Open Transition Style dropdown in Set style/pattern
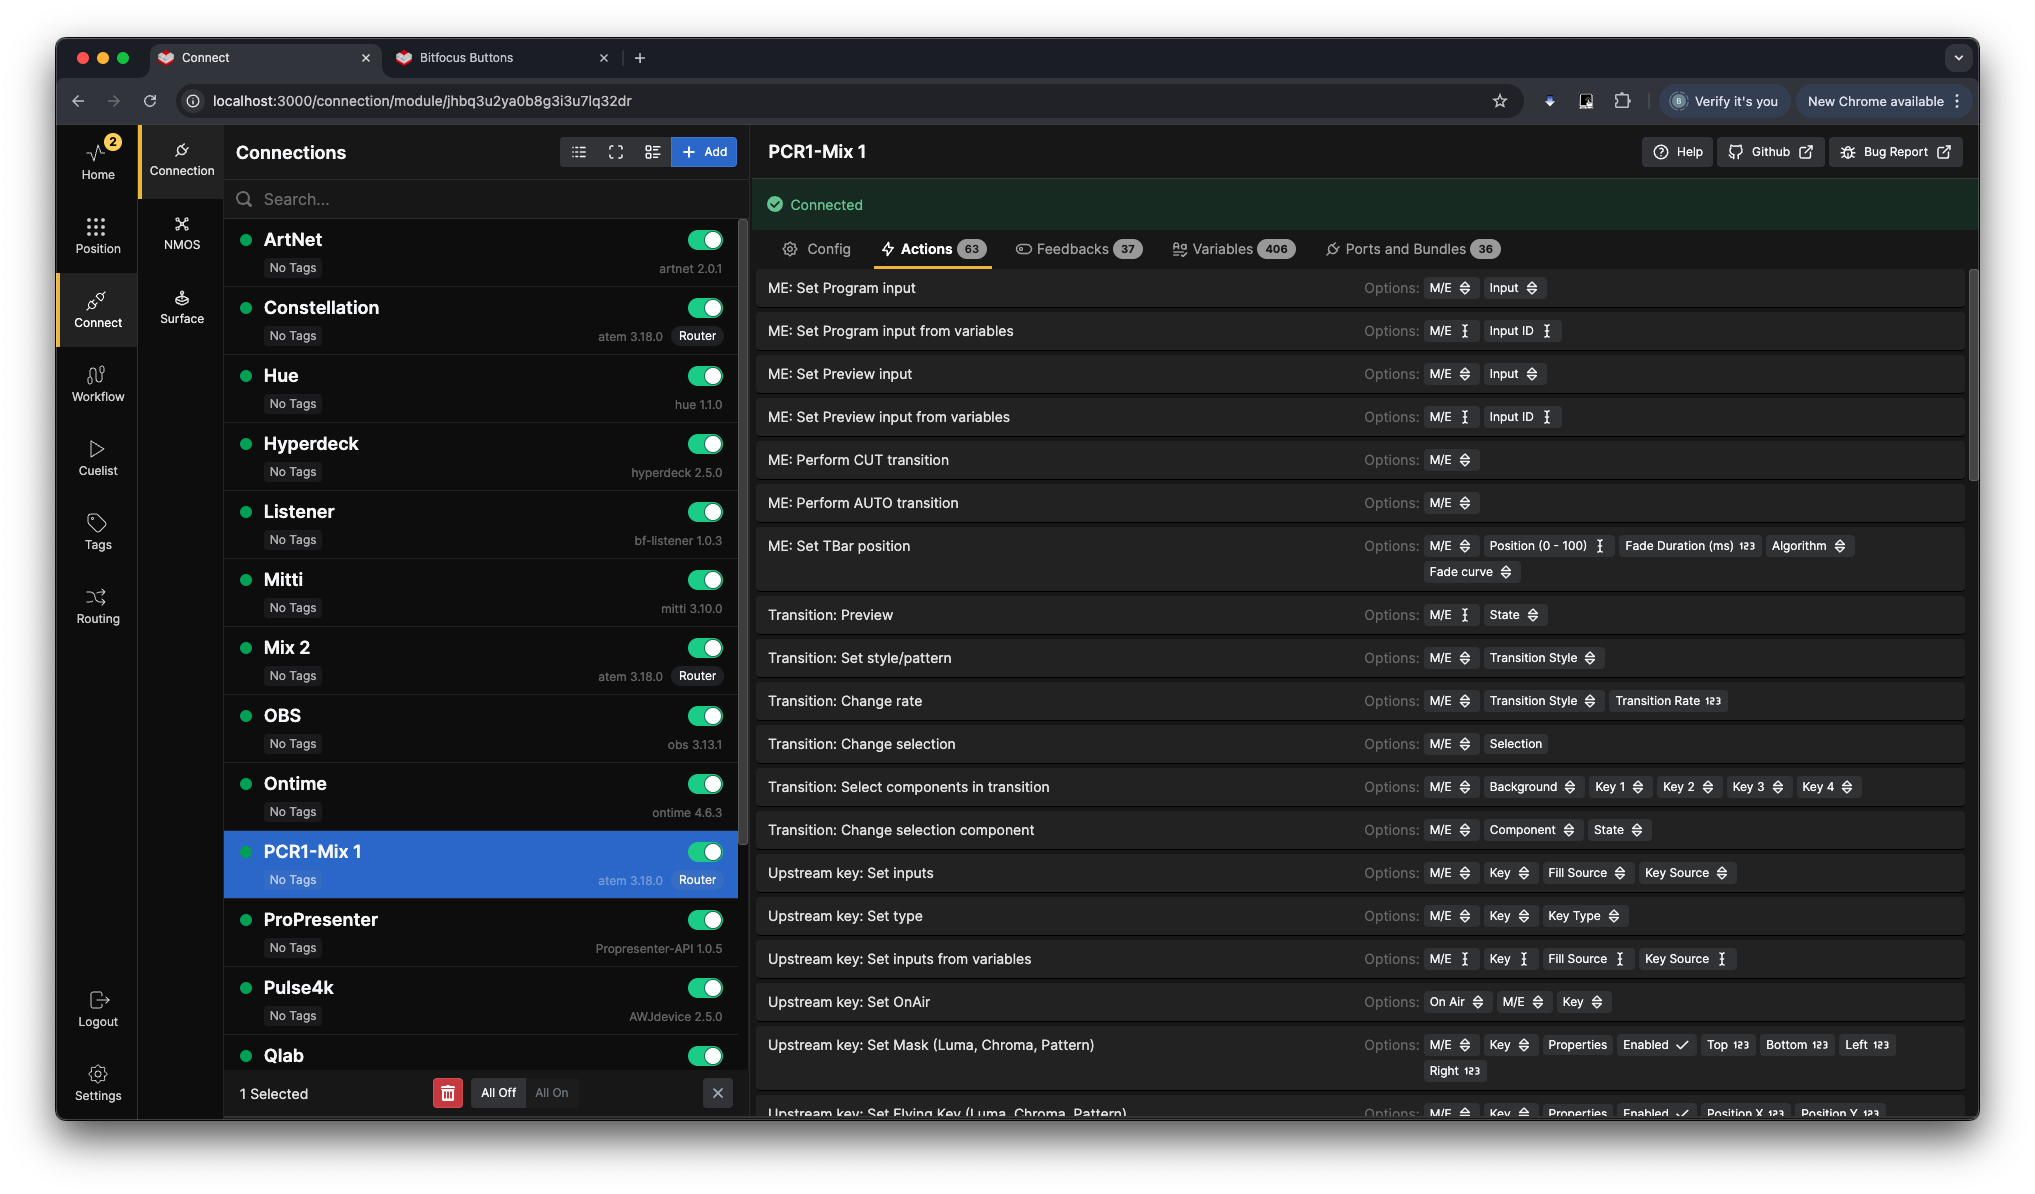 pyautogui.click(x=1543, y=658)
